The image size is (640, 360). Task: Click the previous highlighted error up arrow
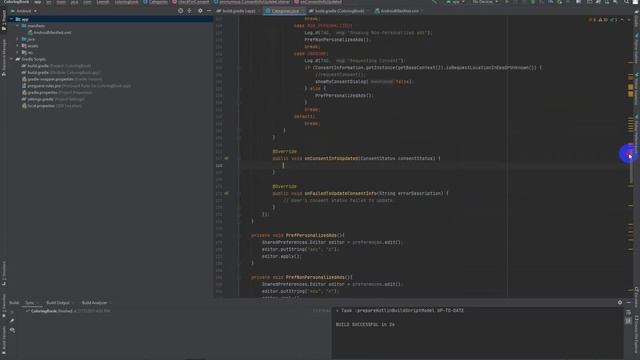point(622,20)
